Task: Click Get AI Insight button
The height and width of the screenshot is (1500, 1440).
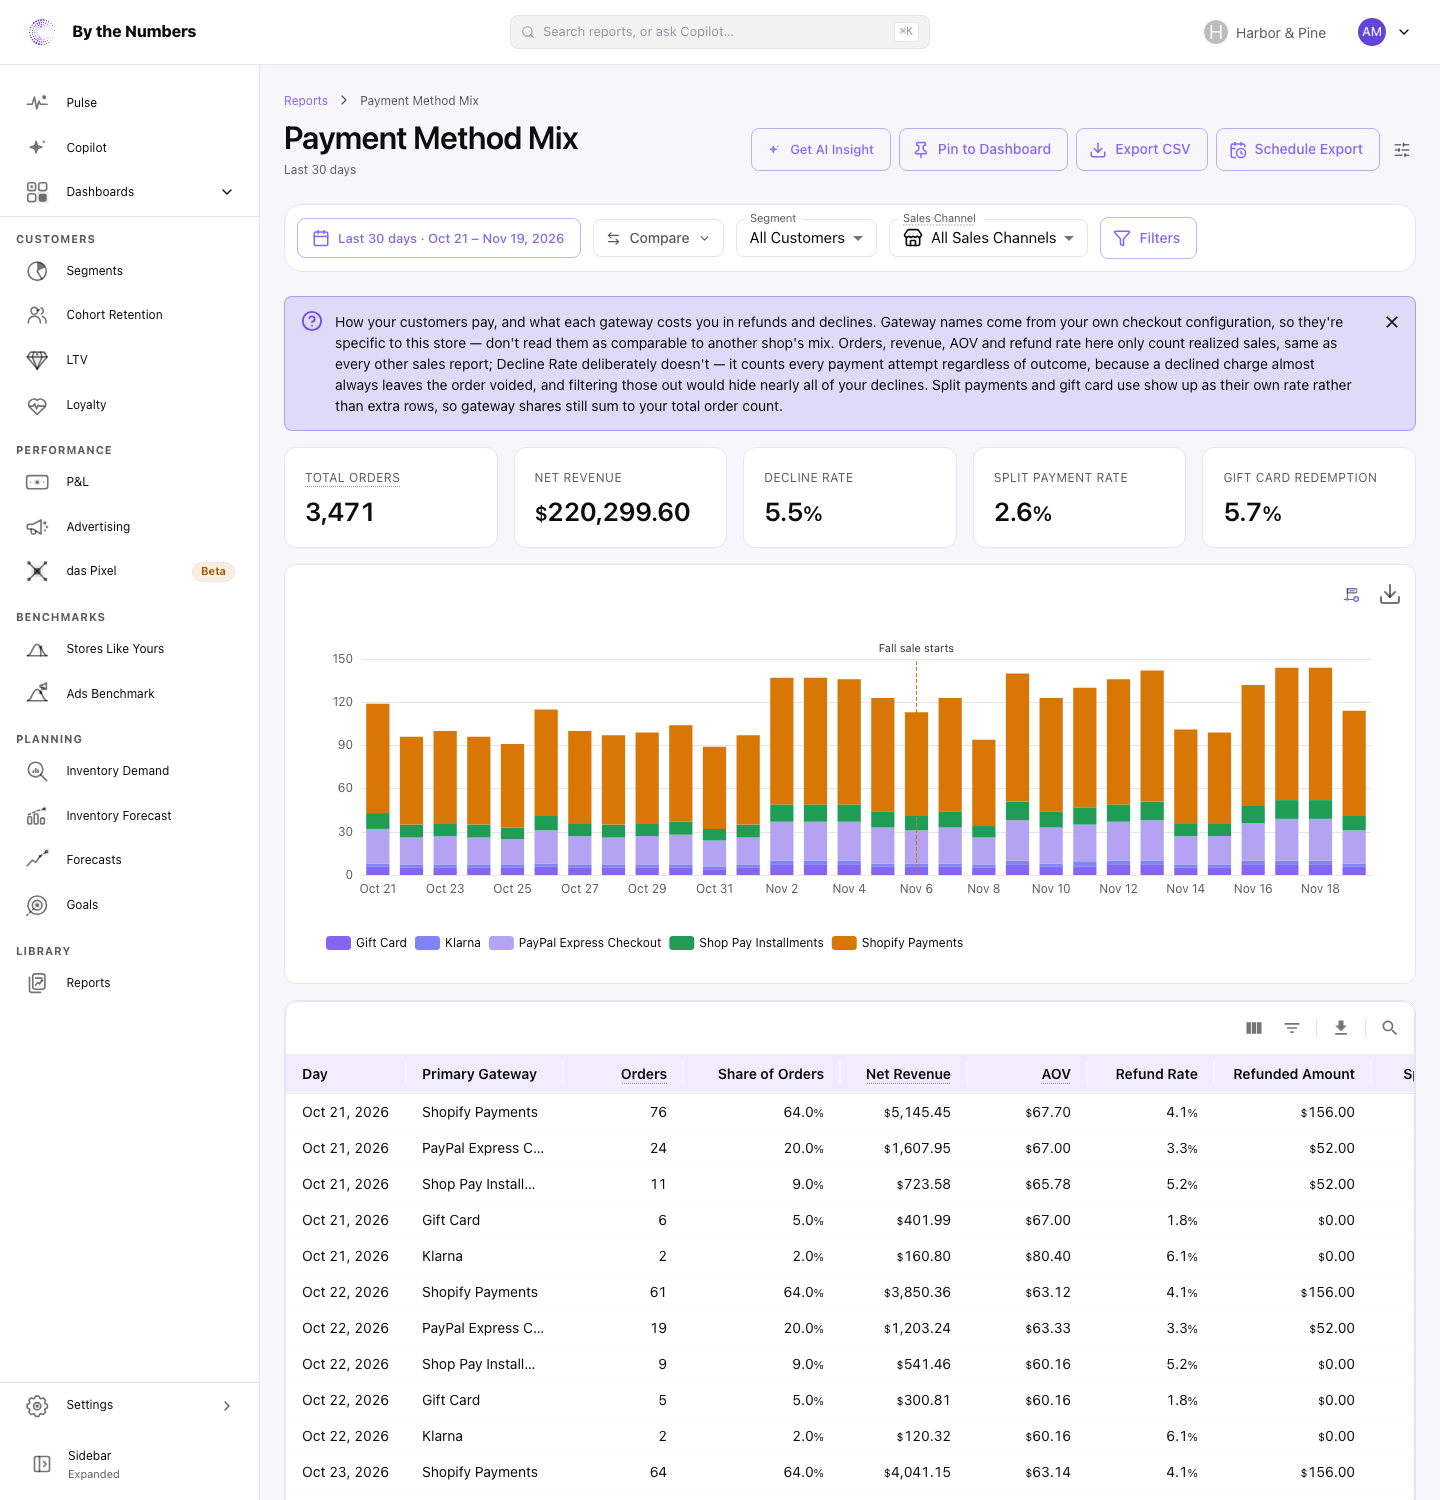Action: pos(821,149)
